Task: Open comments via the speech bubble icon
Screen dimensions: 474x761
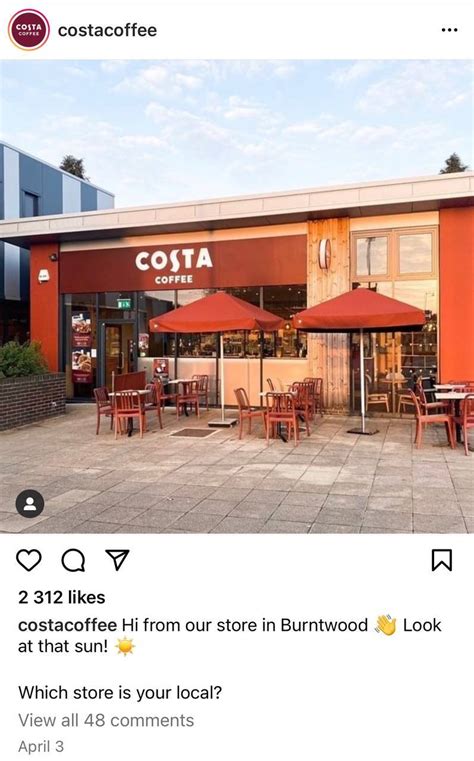Action: 73,561
